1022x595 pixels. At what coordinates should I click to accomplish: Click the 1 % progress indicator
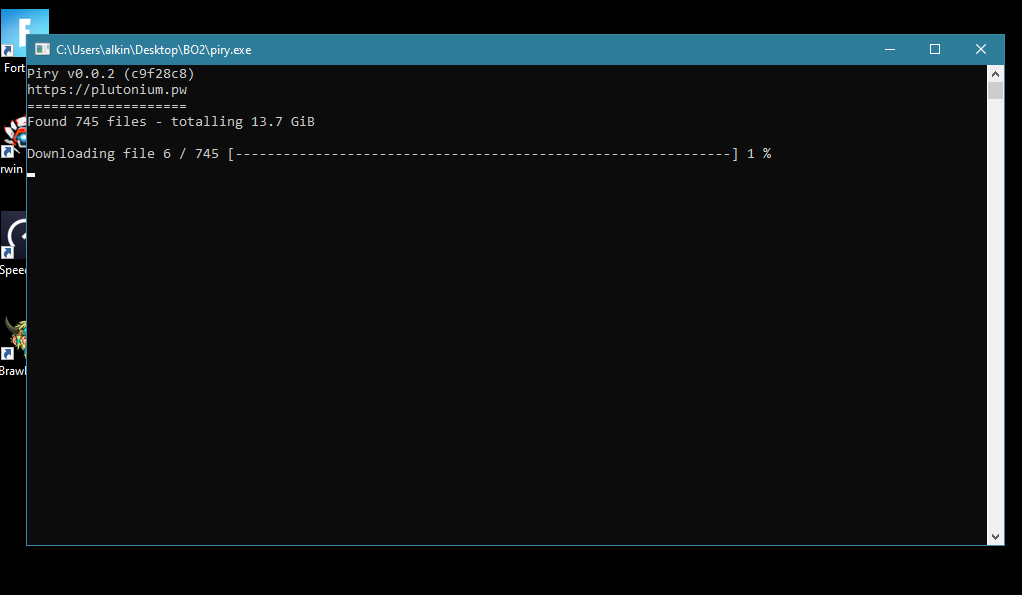pyautogui.click(x=759, y=154)
